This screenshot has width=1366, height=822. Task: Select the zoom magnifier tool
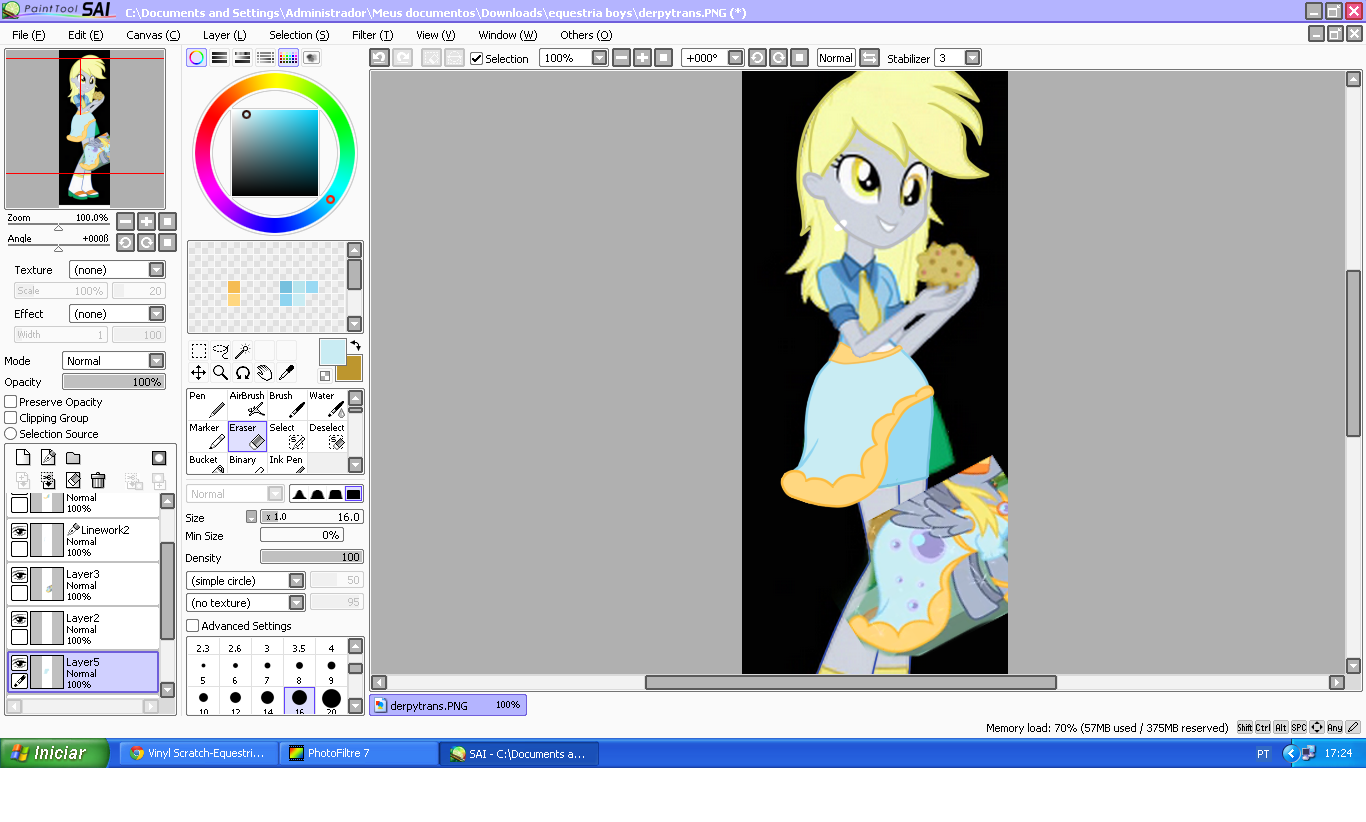pyautogui.click(x=221, y=373)
